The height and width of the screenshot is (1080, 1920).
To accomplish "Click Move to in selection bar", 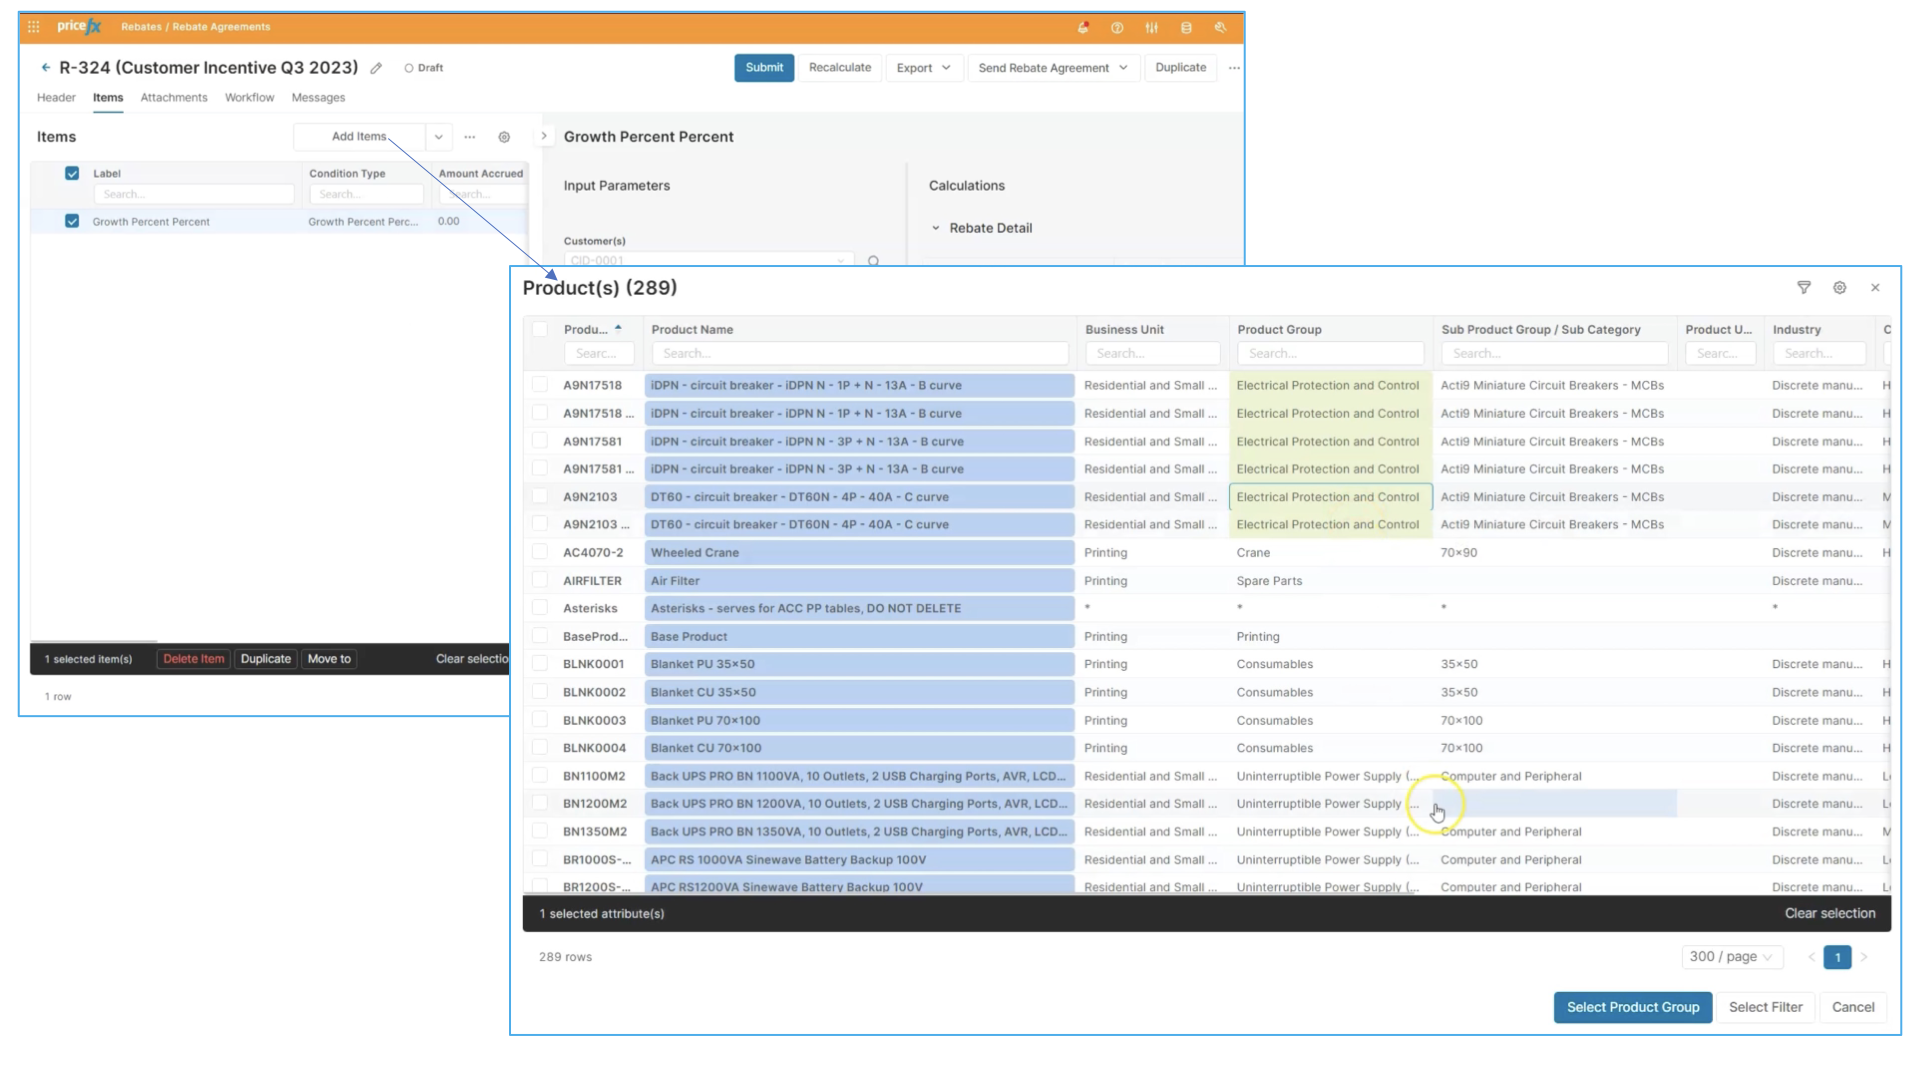I will point(329,659).
